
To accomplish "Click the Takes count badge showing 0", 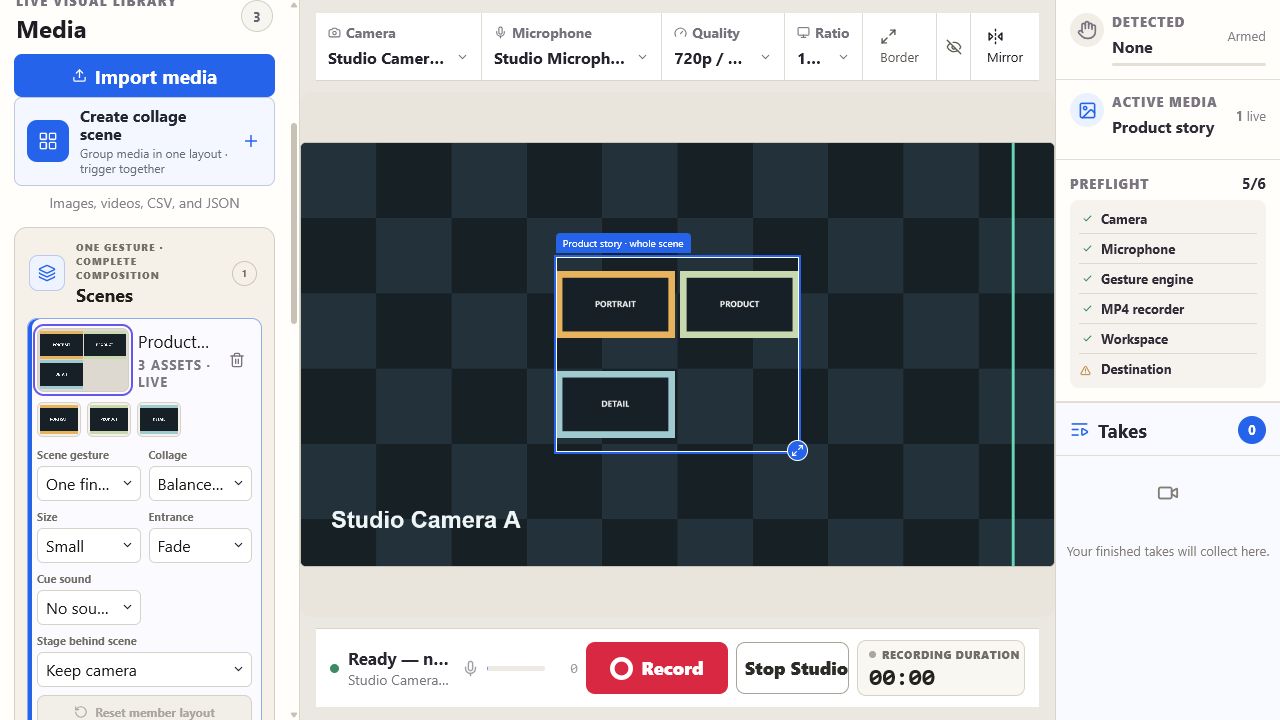I will [x=1251, y=431].
